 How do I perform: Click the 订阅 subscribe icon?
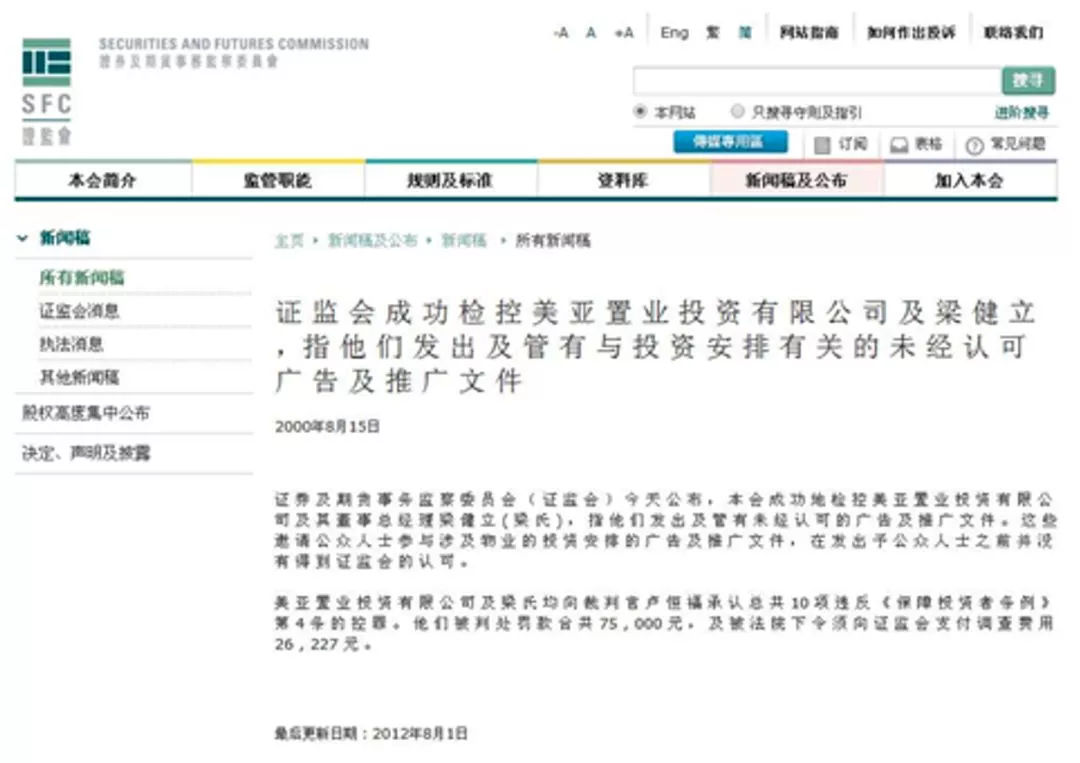pos(822,145)
